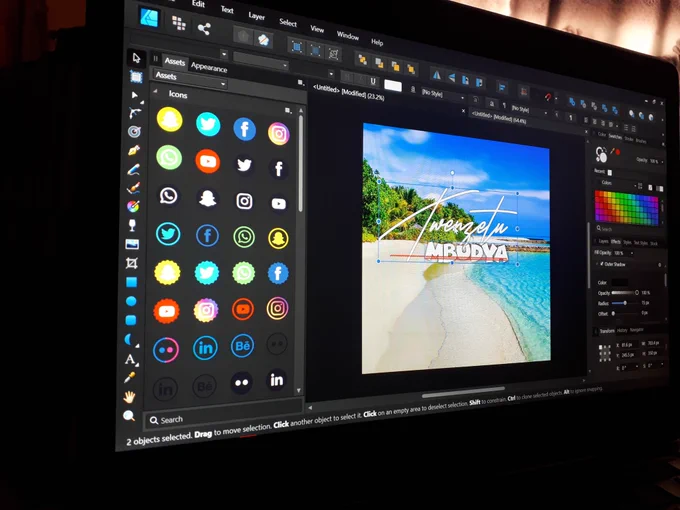This screenshot has height=510, width=680.
Task: Select the Move tool arrow
Action: 136,58
